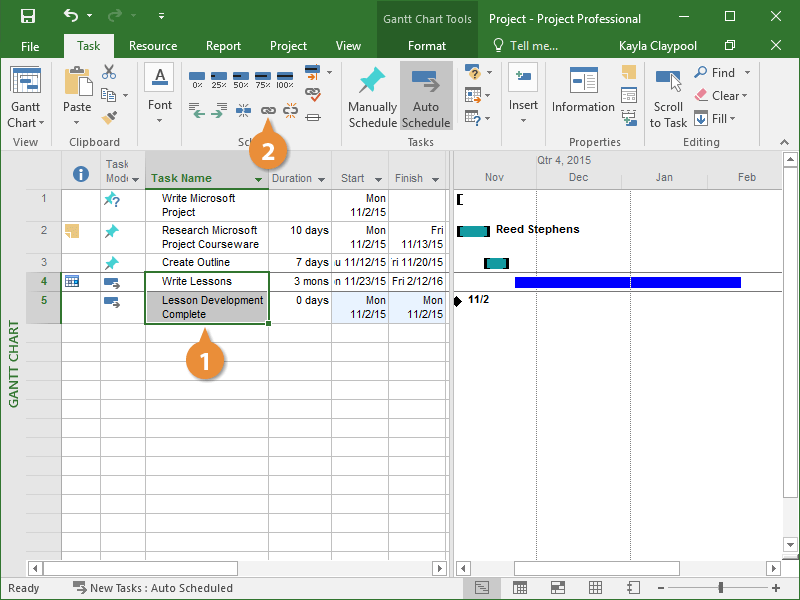Open Task Information from the ribbon
This screenshot has width=800, height=600.
coord(583,90)
